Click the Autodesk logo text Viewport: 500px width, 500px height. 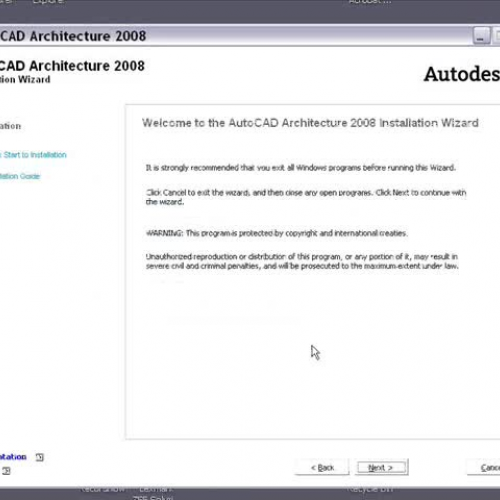coord(462,74)
